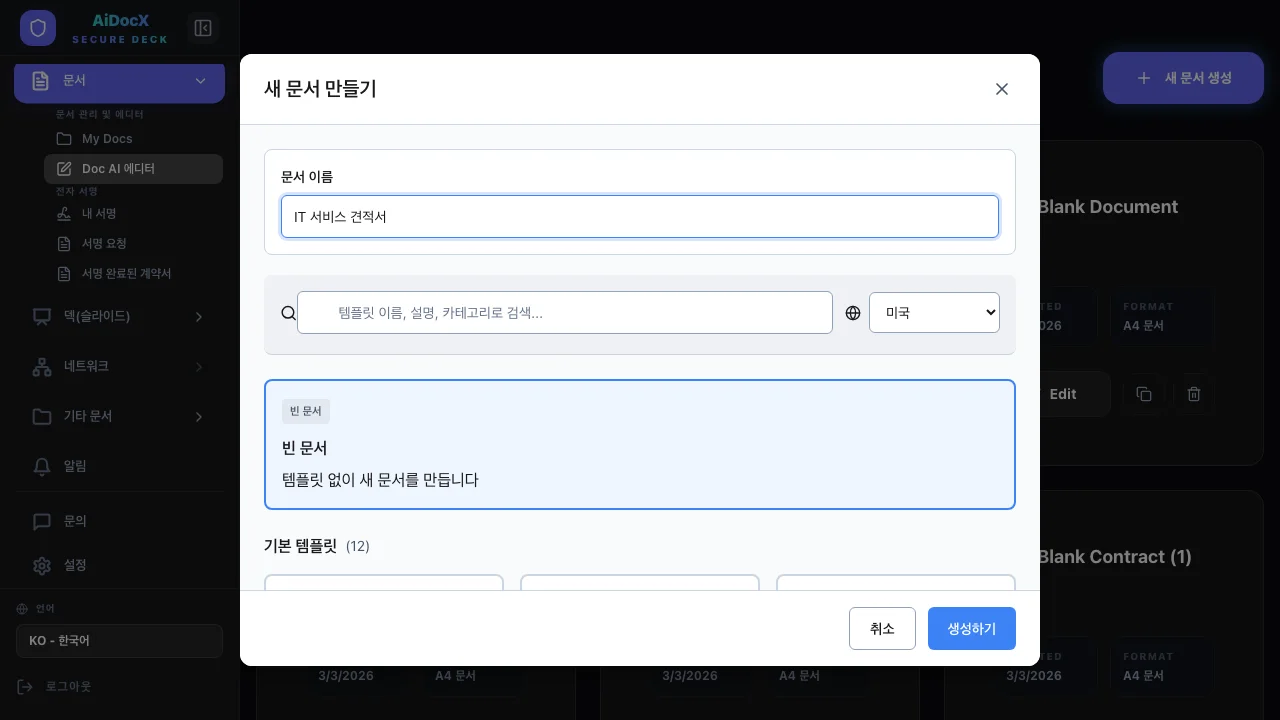The image size is (1280, 720).
Task: Open settings via the 설정 gear icon
Action: click(42, 566)
